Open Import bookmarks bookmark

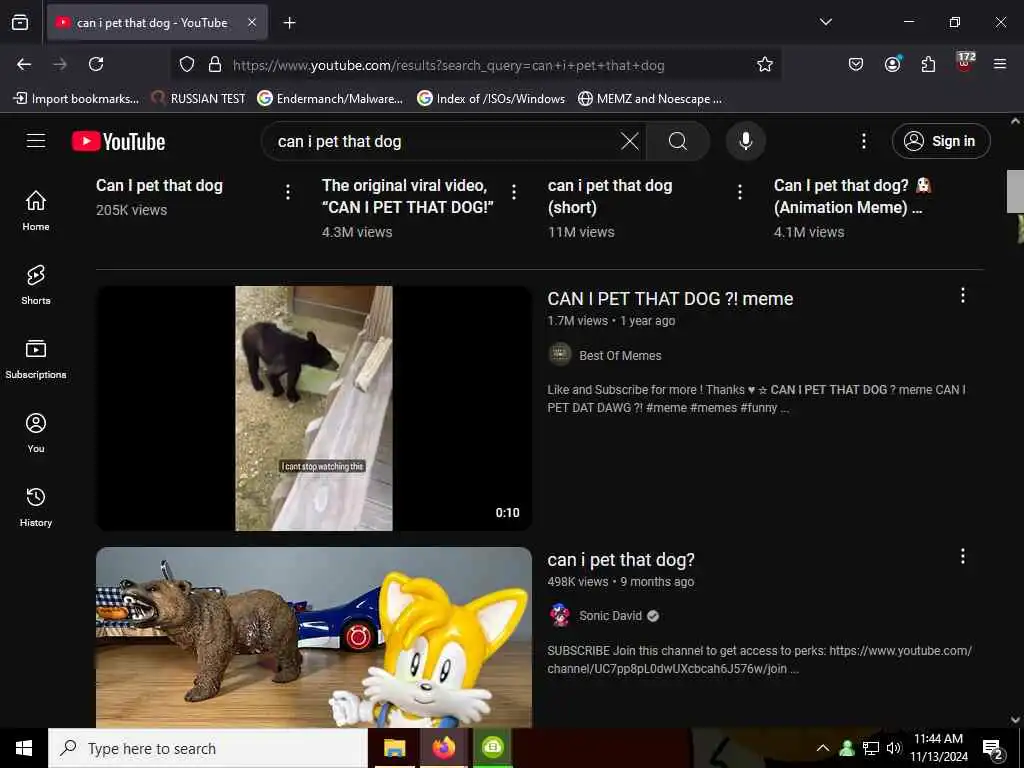77,99
